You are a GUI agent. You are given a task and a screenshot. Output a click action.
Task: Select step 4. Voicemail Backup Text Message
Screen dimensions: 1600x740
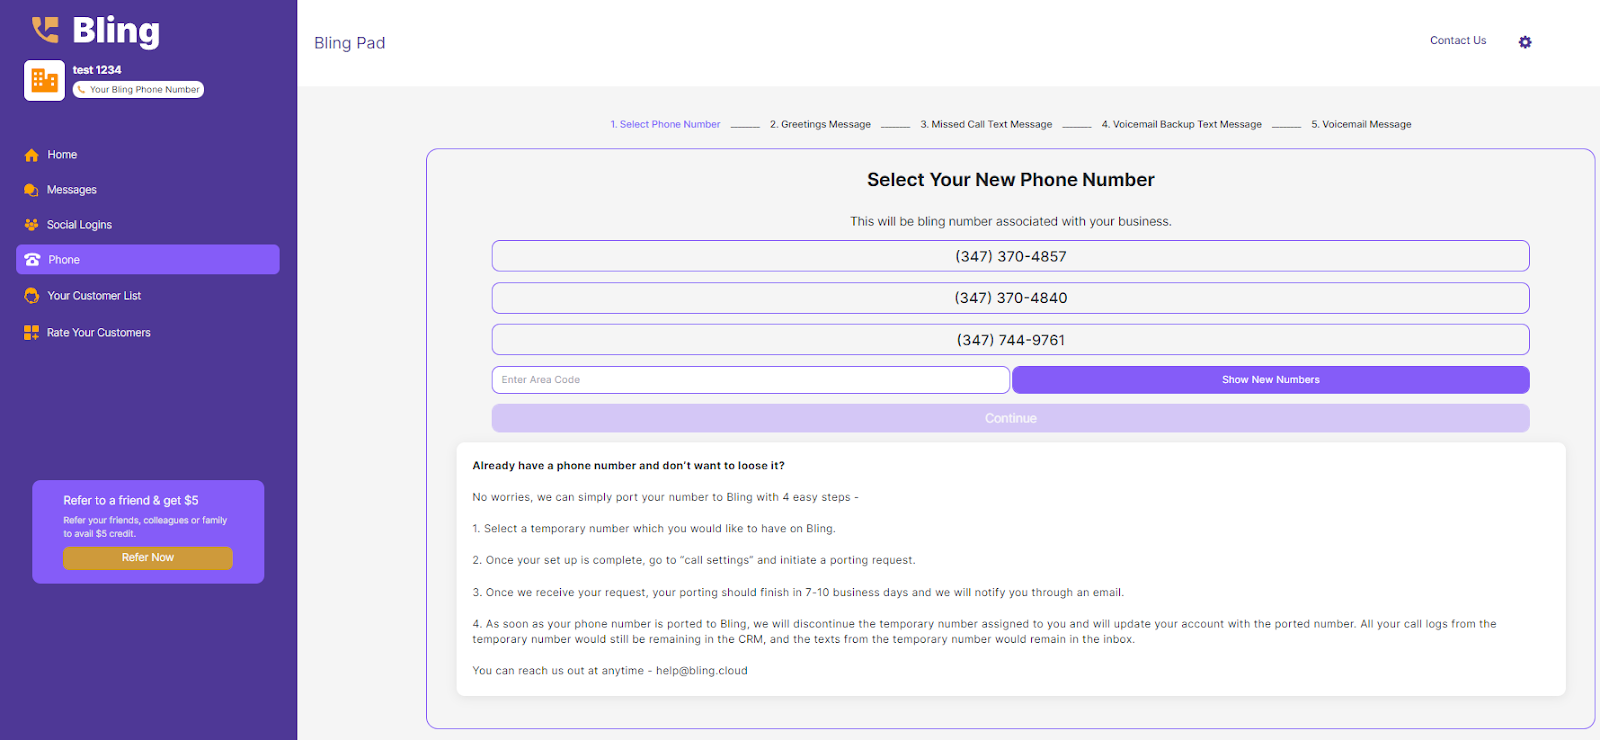click(x=1181, y=125)
